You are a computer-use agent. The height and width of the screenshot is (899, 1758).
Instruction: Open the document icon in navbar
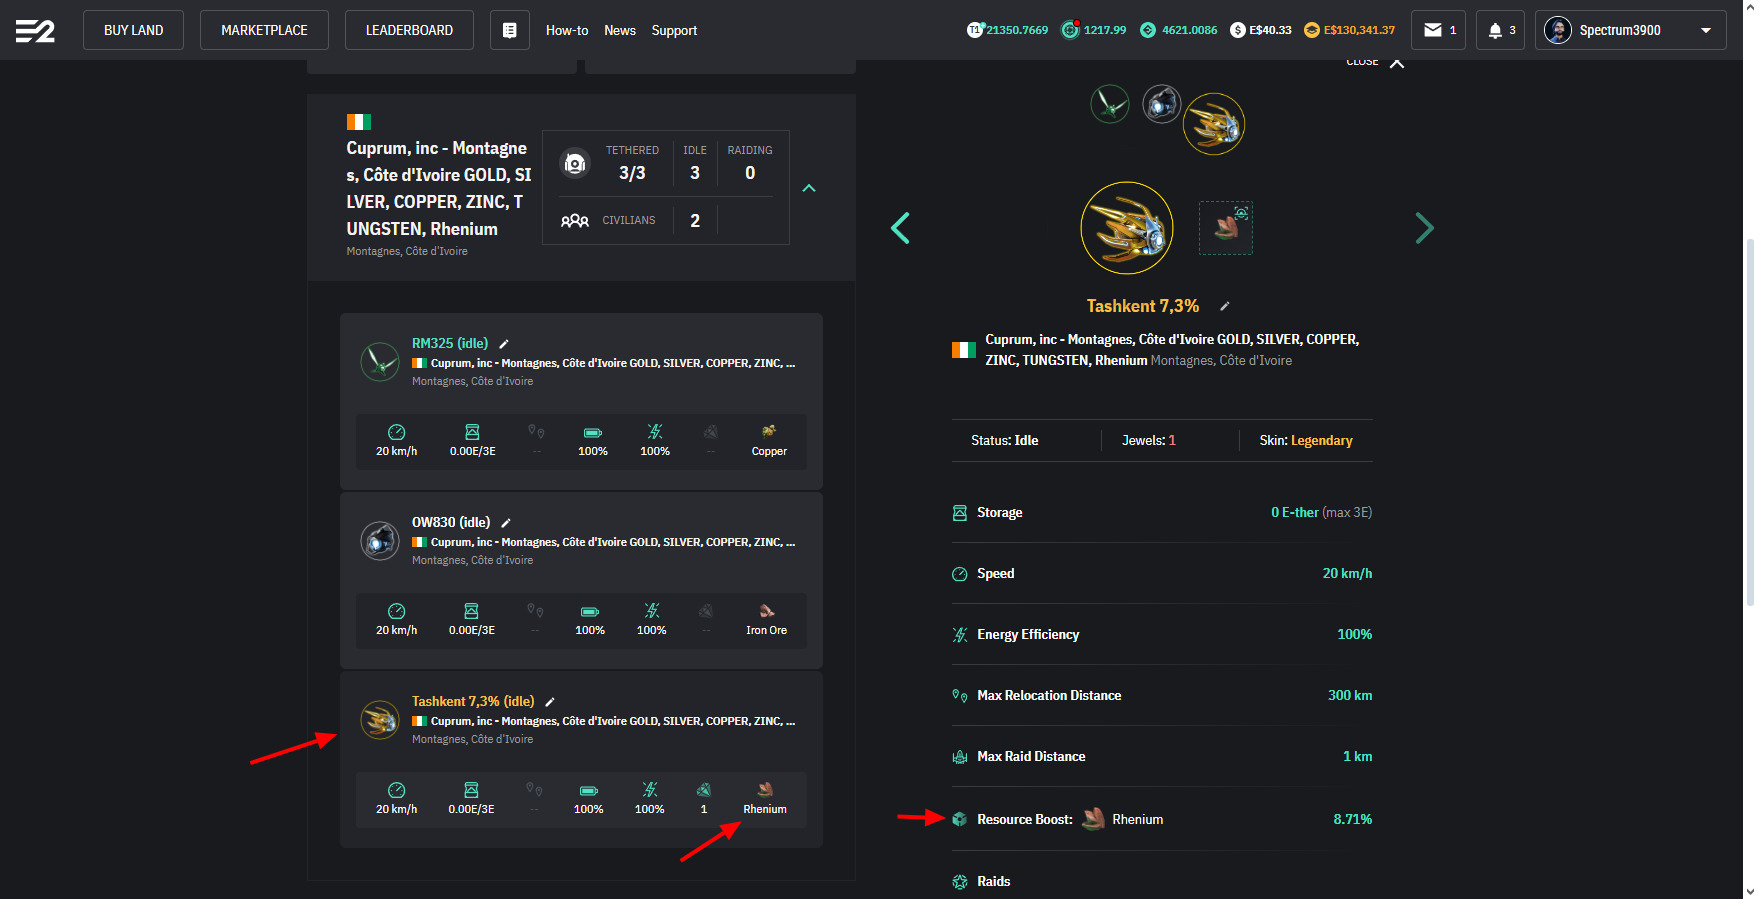[x=509, y=30]
